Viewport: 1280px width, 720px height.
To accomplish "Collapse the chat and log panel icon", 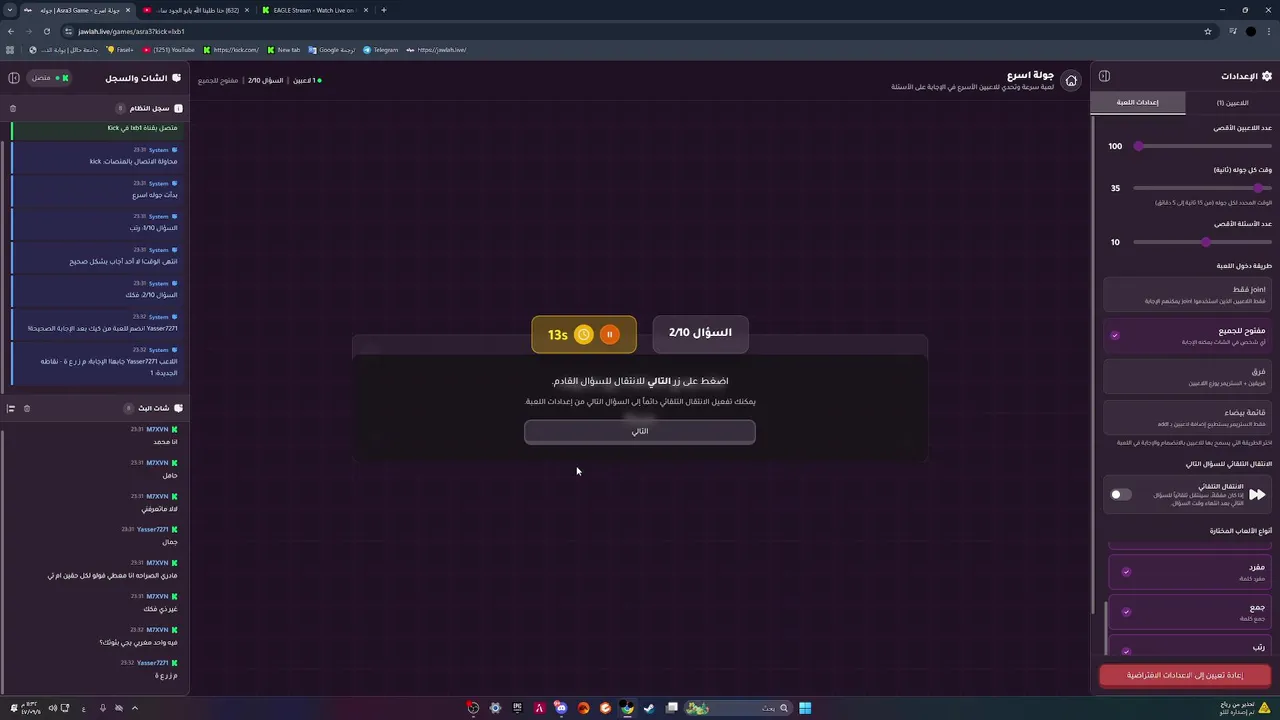I will 14,77.
